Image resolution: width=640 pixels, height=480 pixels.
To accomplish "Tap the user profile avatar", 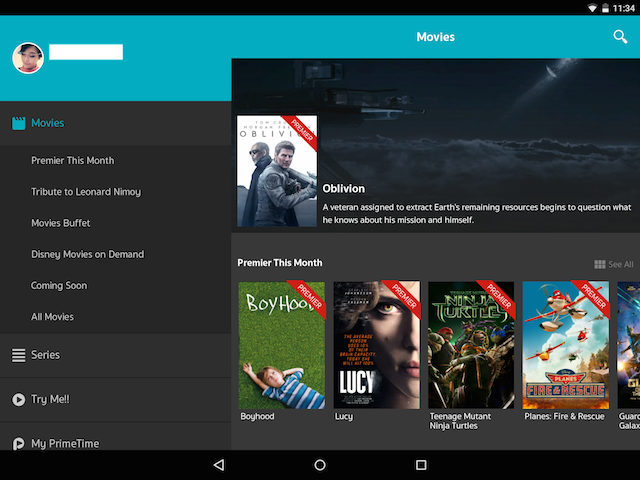I will [x=28, y=58].
